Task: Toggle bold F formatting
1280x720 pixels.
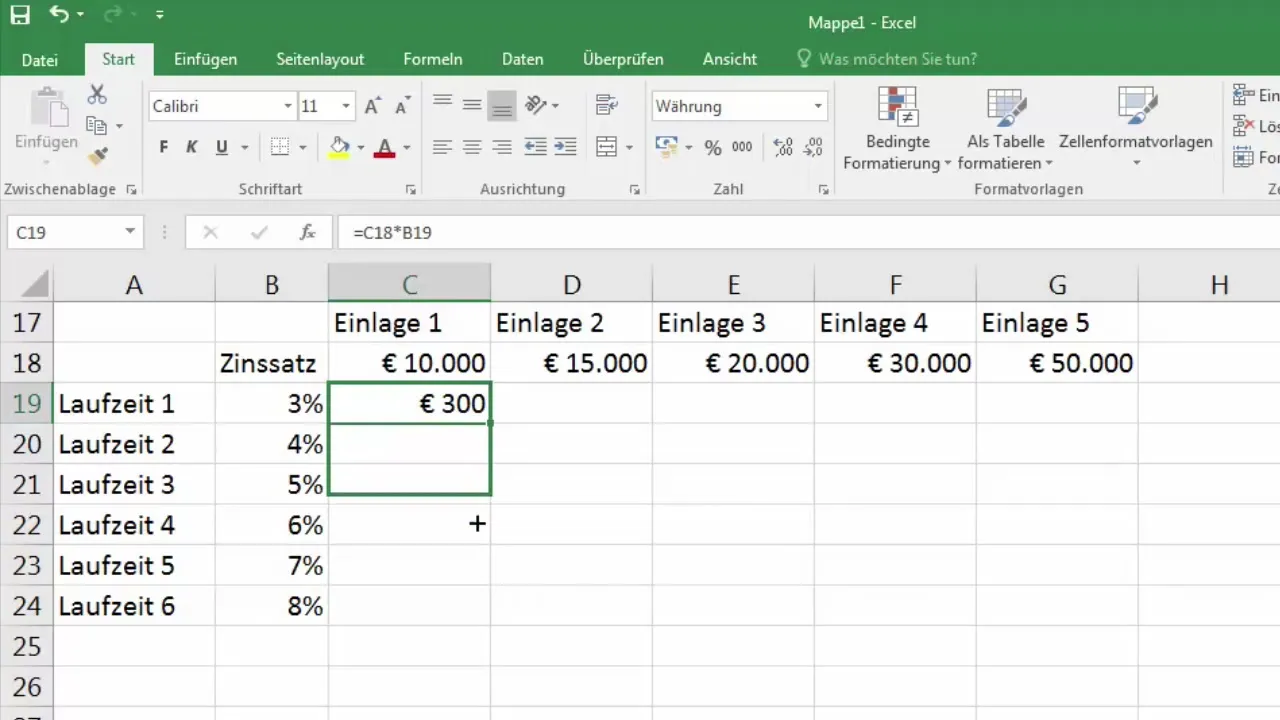Action: tap(164, 147)
